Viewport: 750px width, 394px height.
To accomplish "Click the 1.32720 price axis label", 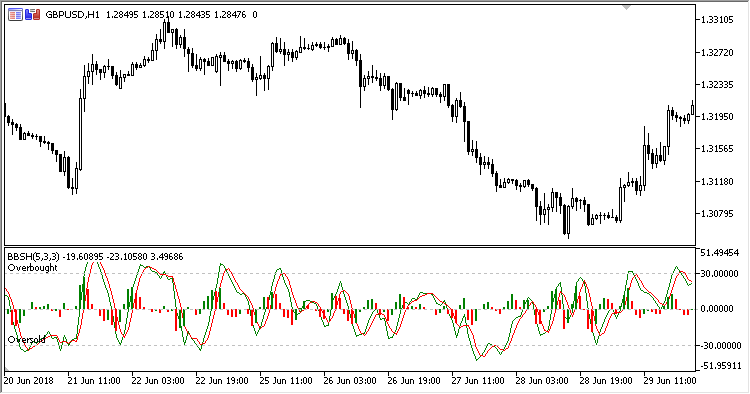I will [717, 52].
